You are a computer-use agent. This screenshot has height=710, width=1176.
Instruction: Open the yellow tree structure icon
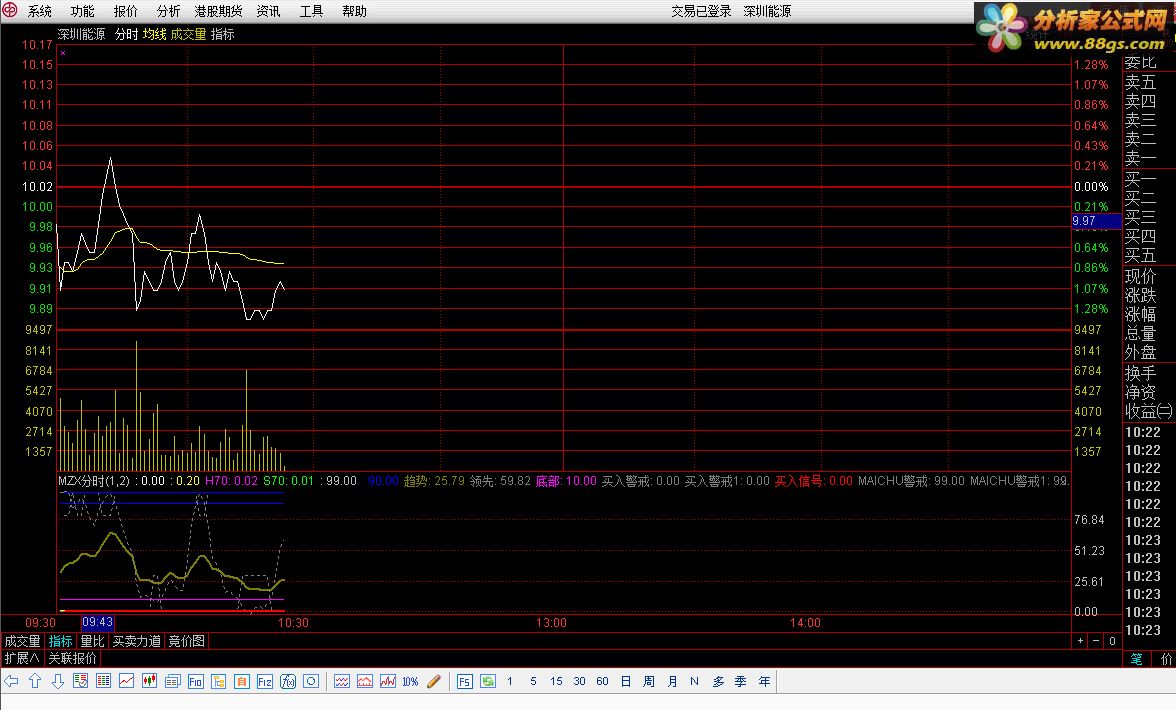coord(218,681)
